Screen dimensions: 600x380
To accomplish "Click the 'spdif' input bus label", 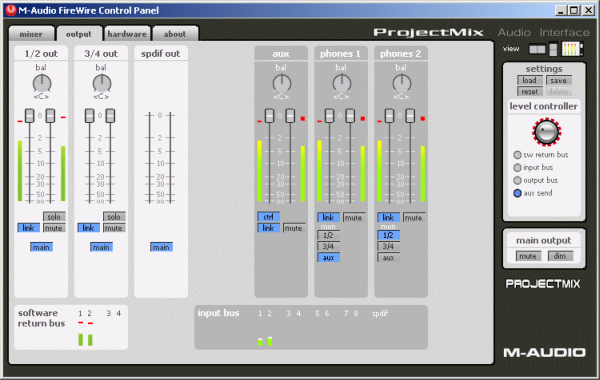I will [x=380, y=313].
